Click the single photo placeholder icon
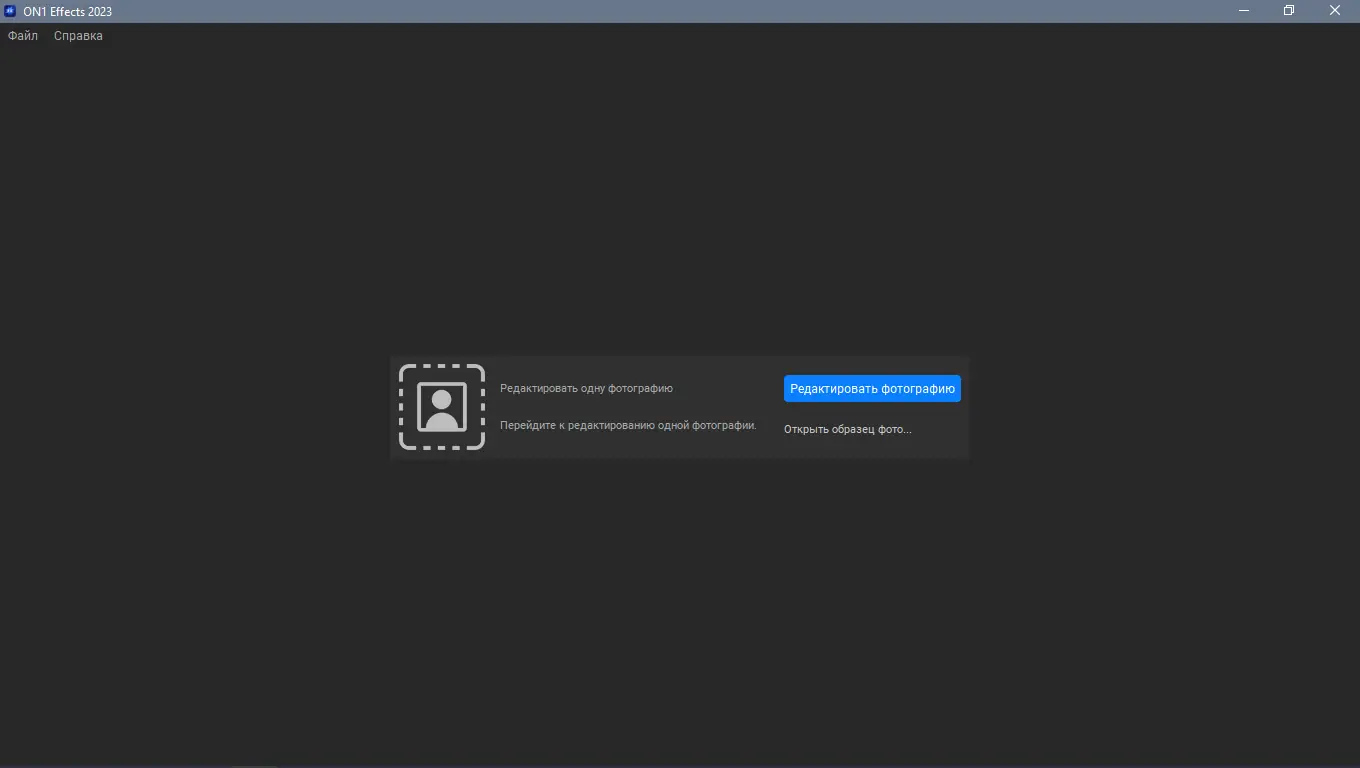The height and width of the screenshot is (768, 1360). [x=442, y=407]
